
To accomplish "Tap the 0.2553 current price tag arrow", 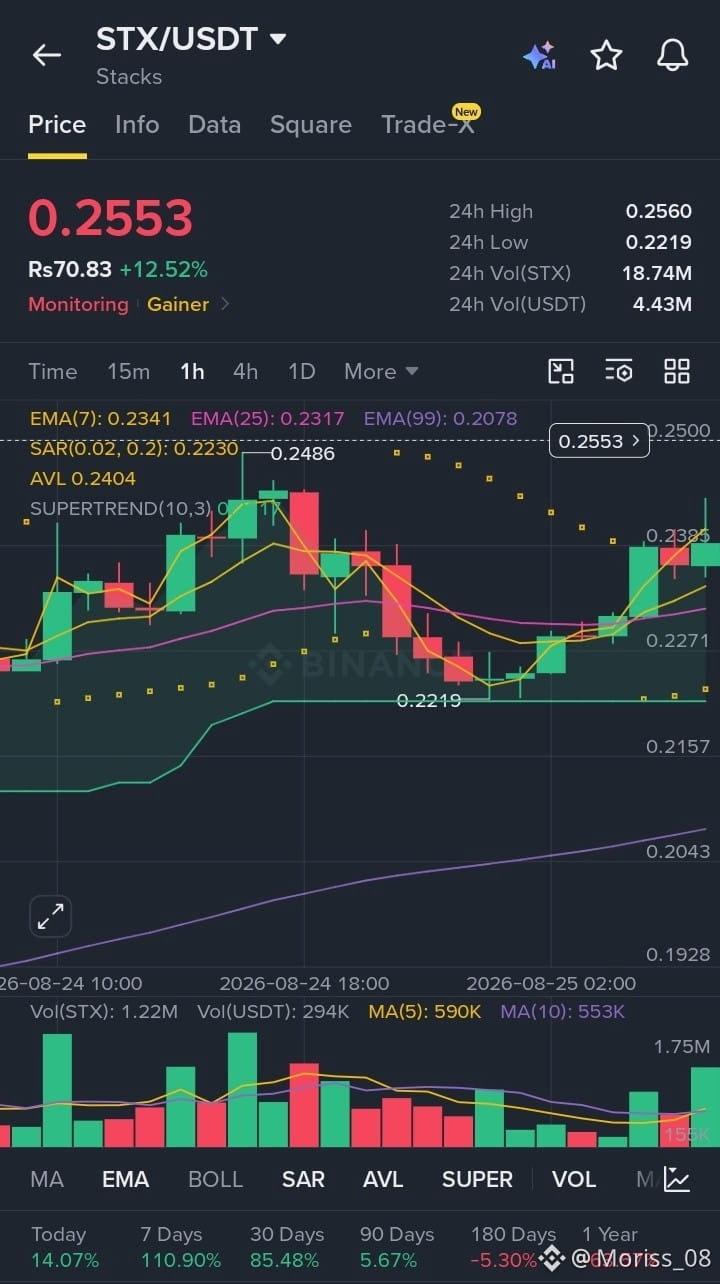I will 634,441.
